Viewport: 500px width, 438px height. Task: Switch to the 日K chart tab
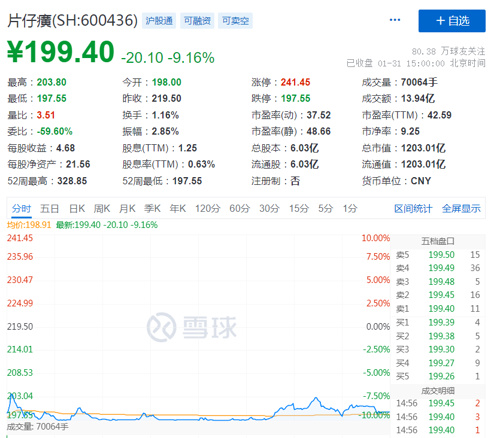click(x=77, y=209)
